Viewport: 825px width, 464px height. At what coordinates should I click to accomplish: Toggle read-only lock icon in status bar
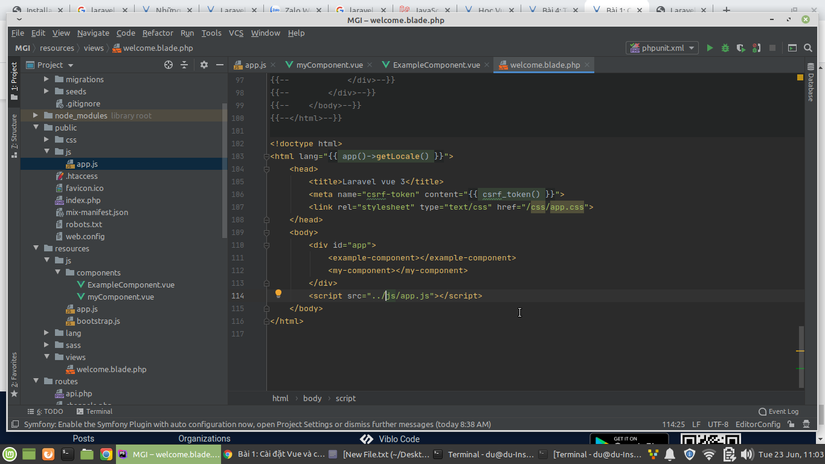point(791,424)
